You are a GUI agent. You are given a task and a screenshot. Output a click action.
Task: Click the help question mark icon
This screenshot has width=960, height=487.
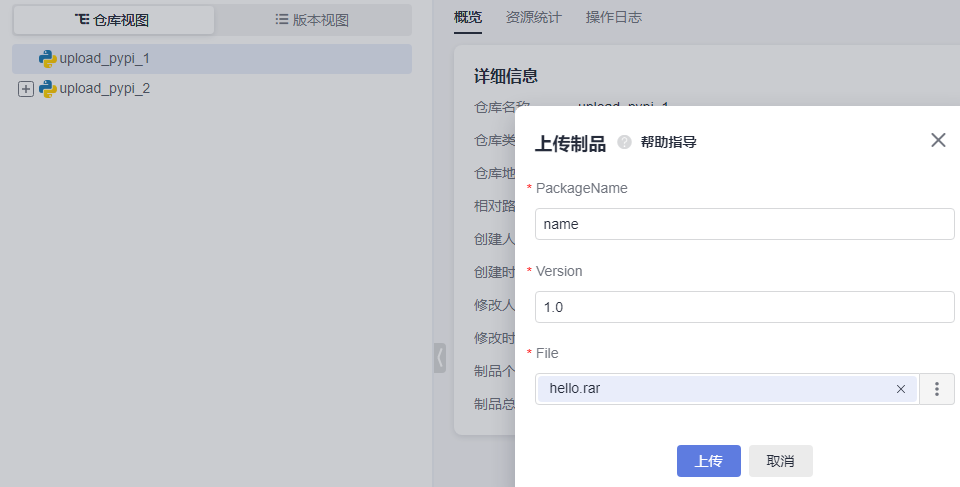point(625,142)
